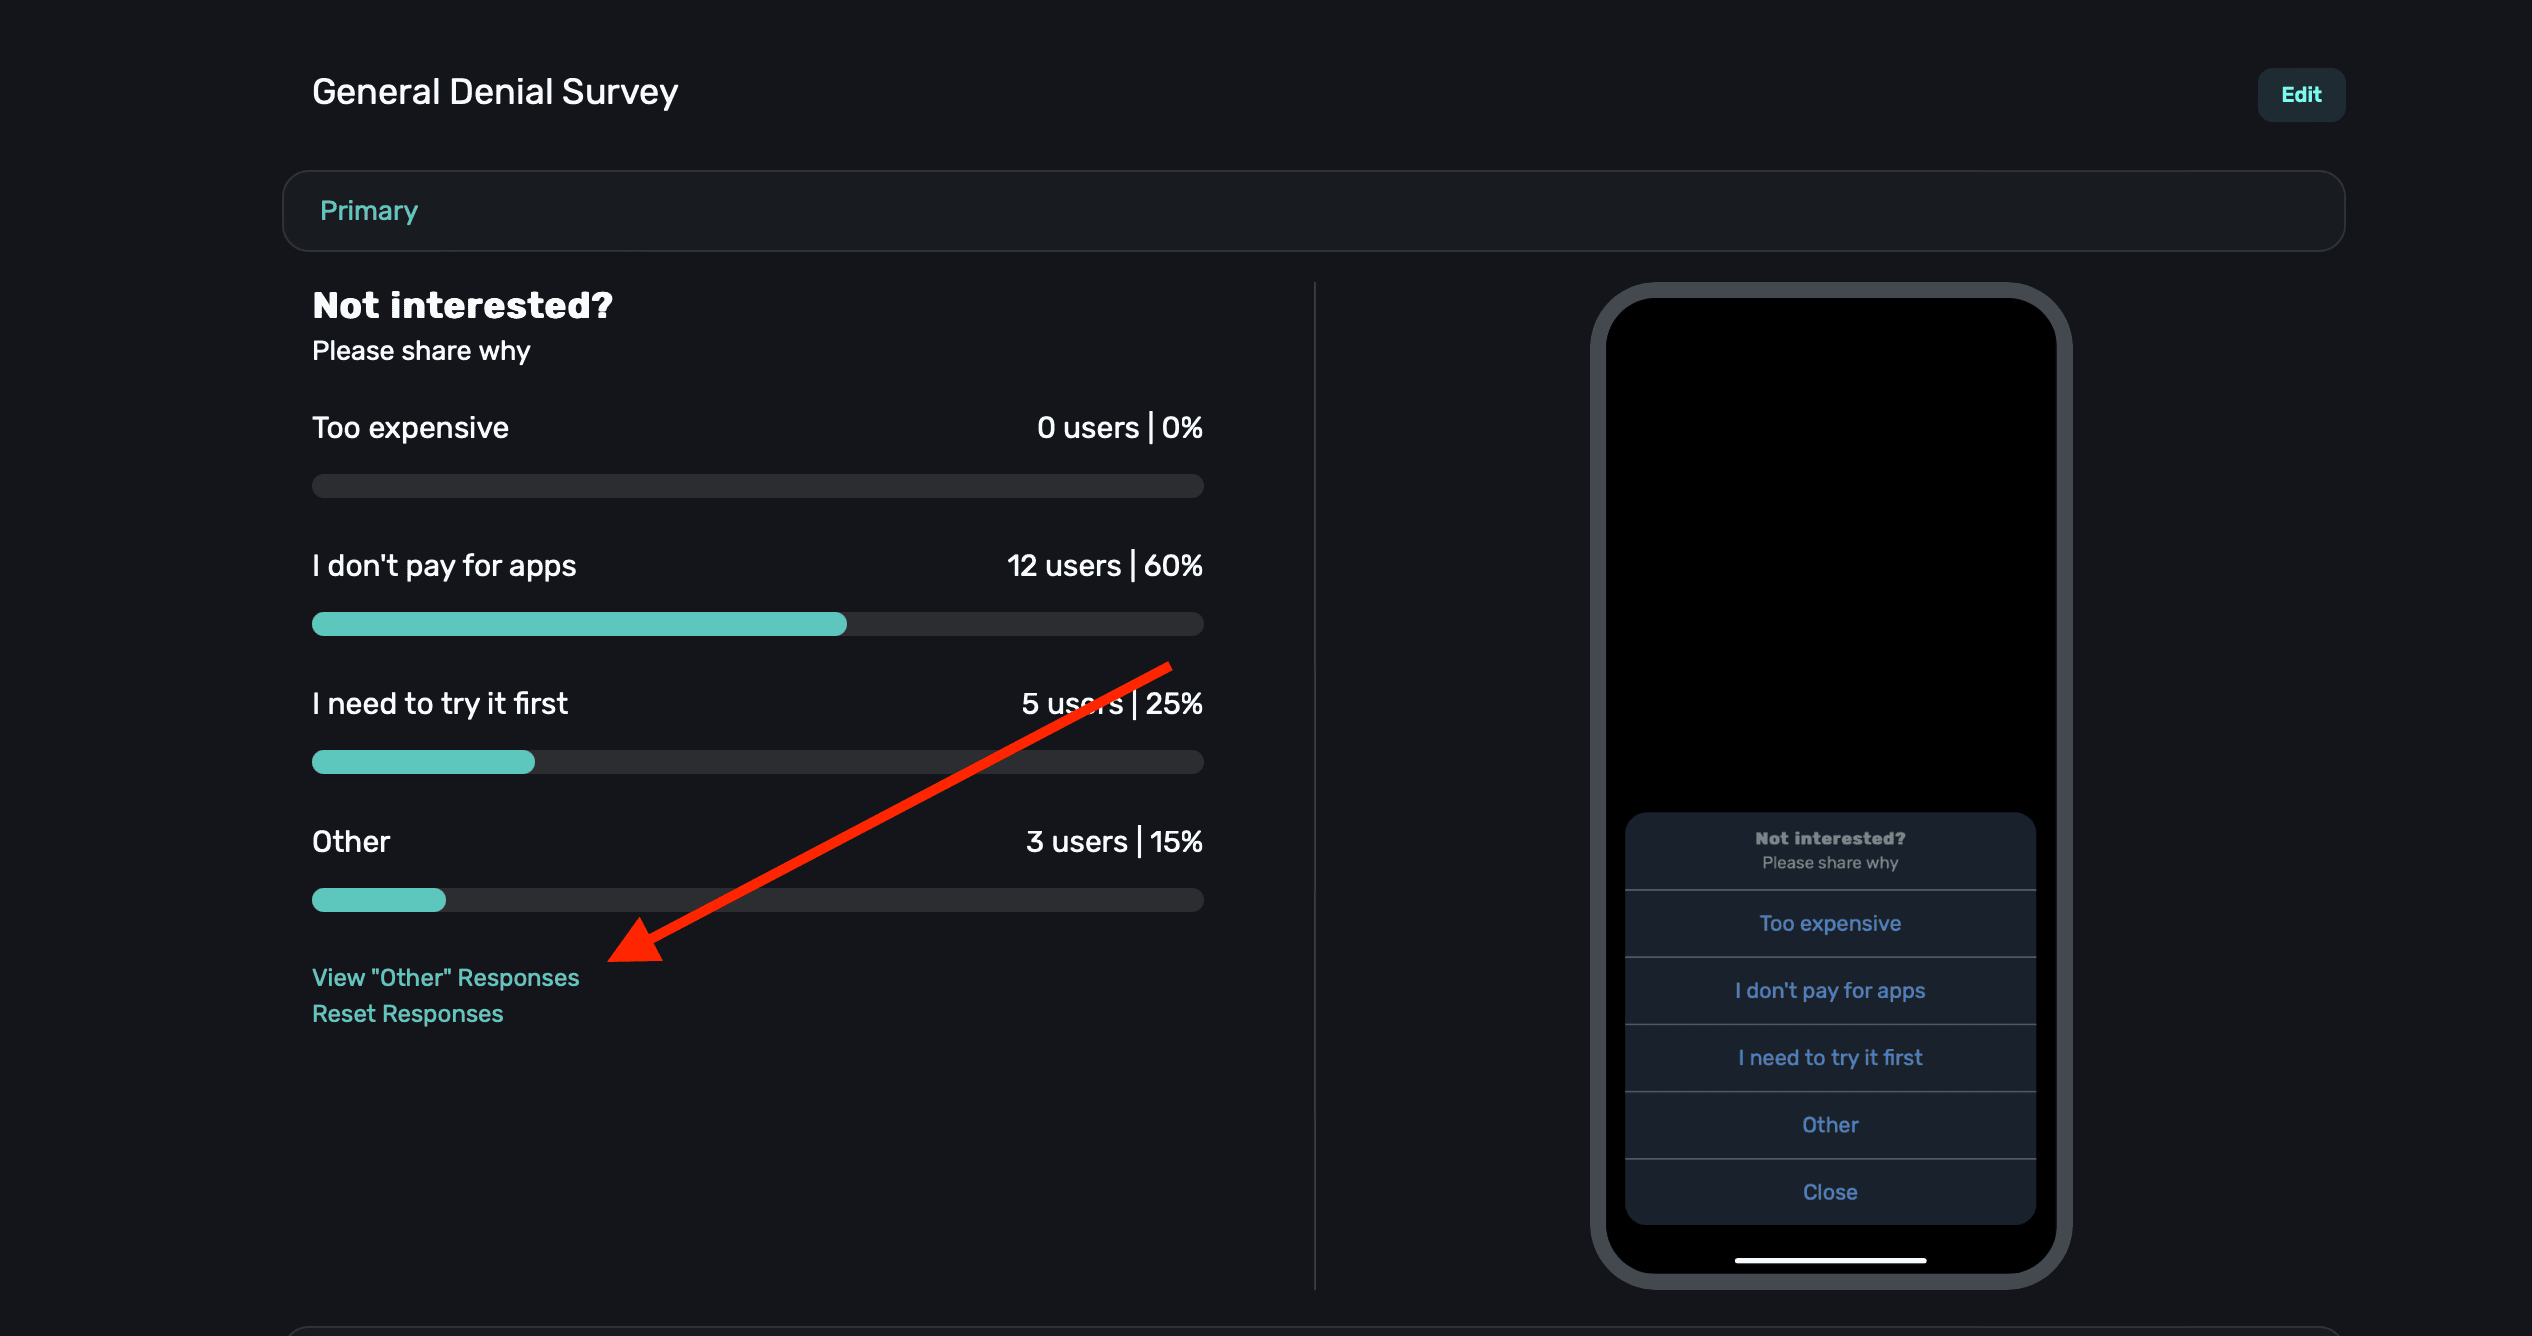This screenshot has width=2532, height=1336.
Task: Tap Other option in phone preview
Action: pyautogui.click(x=1829, y=1124)
